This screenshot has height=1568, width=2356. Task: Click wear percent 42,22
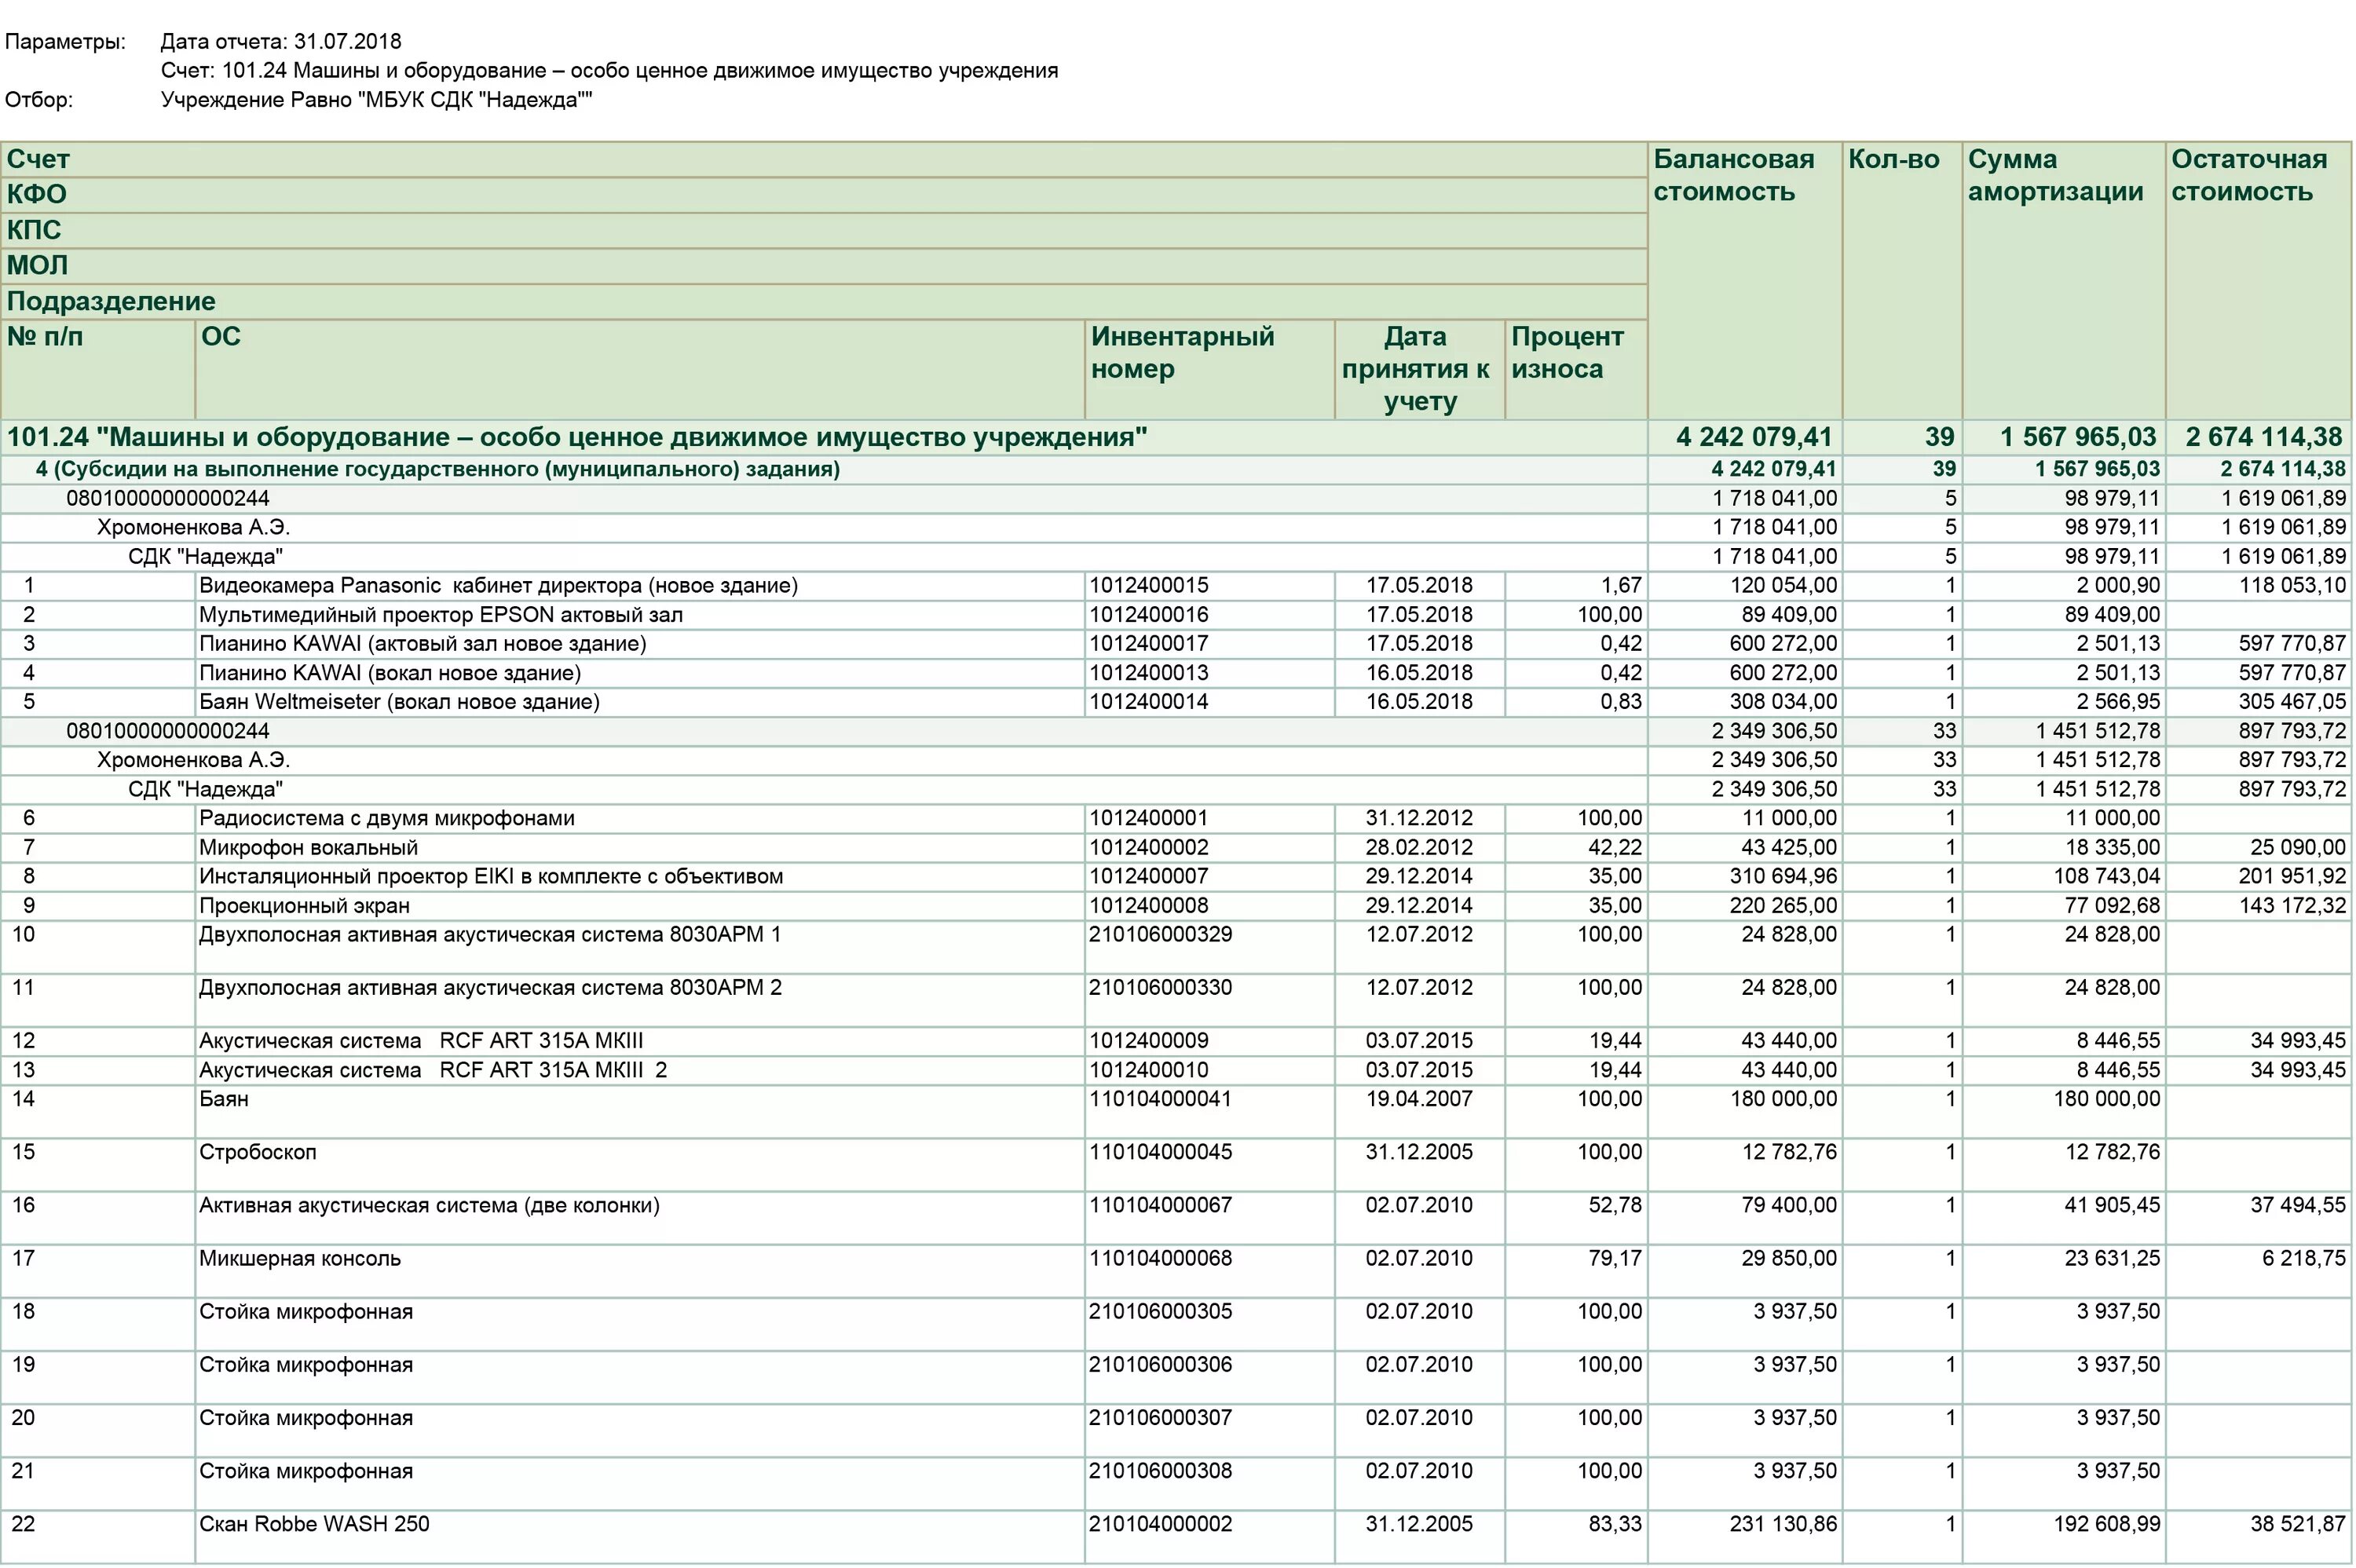(1615, 848)
